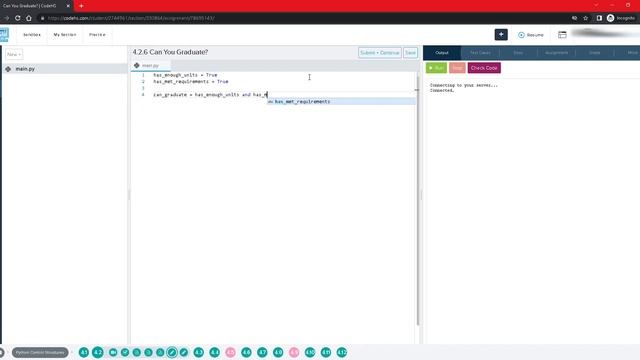Go to lesson 4.6
The height and width of the screenshot is (360, 640).
[246, 352]
